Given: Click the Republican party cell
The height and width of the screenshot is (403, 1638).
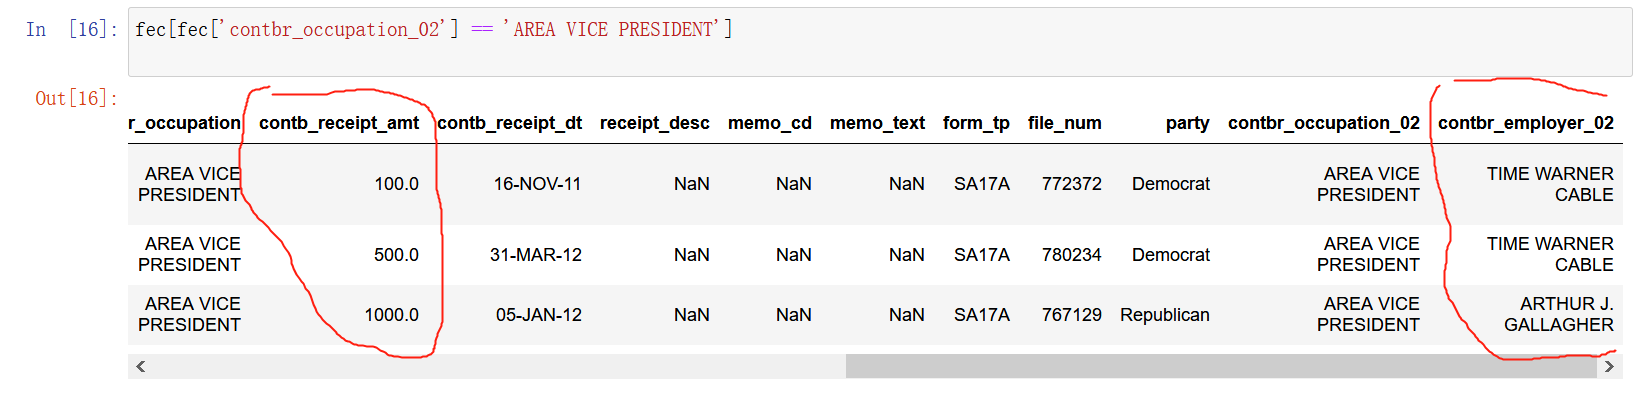Looking at the screenshot, I should 1165,315.
